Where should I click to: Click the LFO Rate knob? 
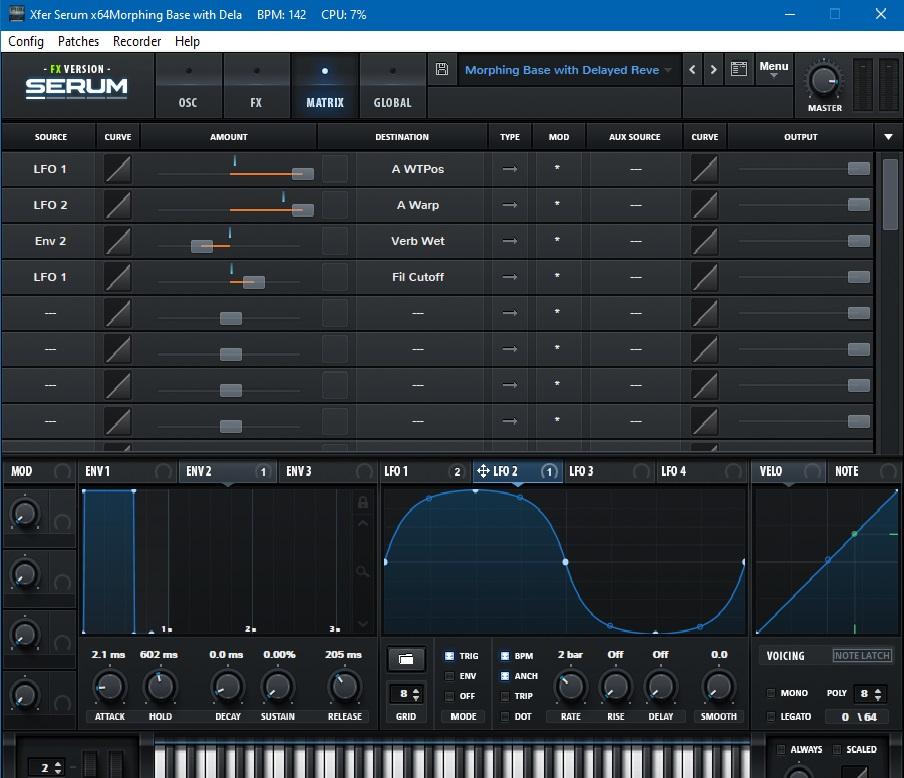571,687
